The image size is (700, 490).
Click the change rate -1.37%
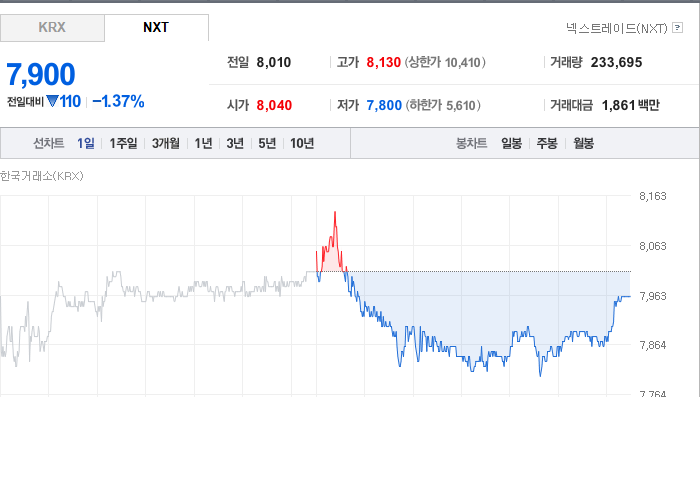tap(118, 101)
